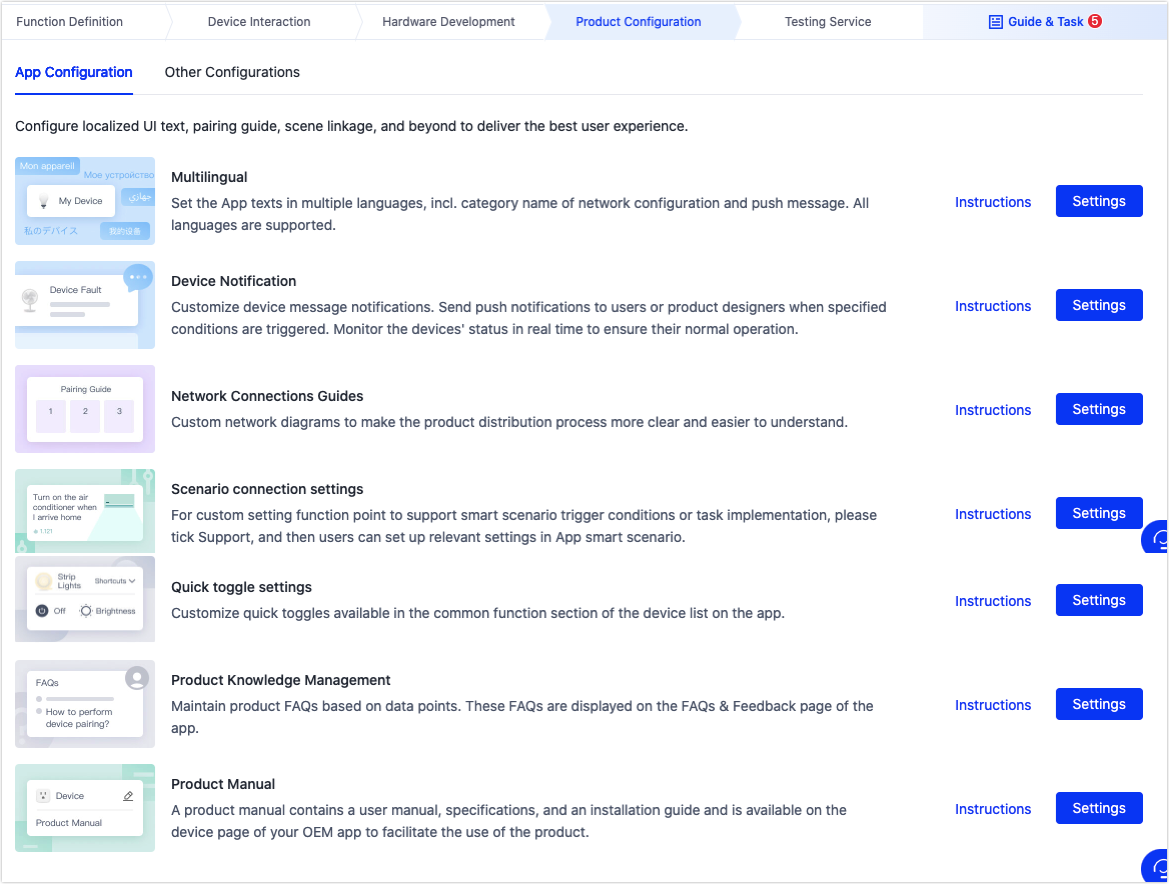Viewport: 1169px width, 884px height.
Task: Open Settings for Product Knowledge Management
Action: (x=1099, y=704)
